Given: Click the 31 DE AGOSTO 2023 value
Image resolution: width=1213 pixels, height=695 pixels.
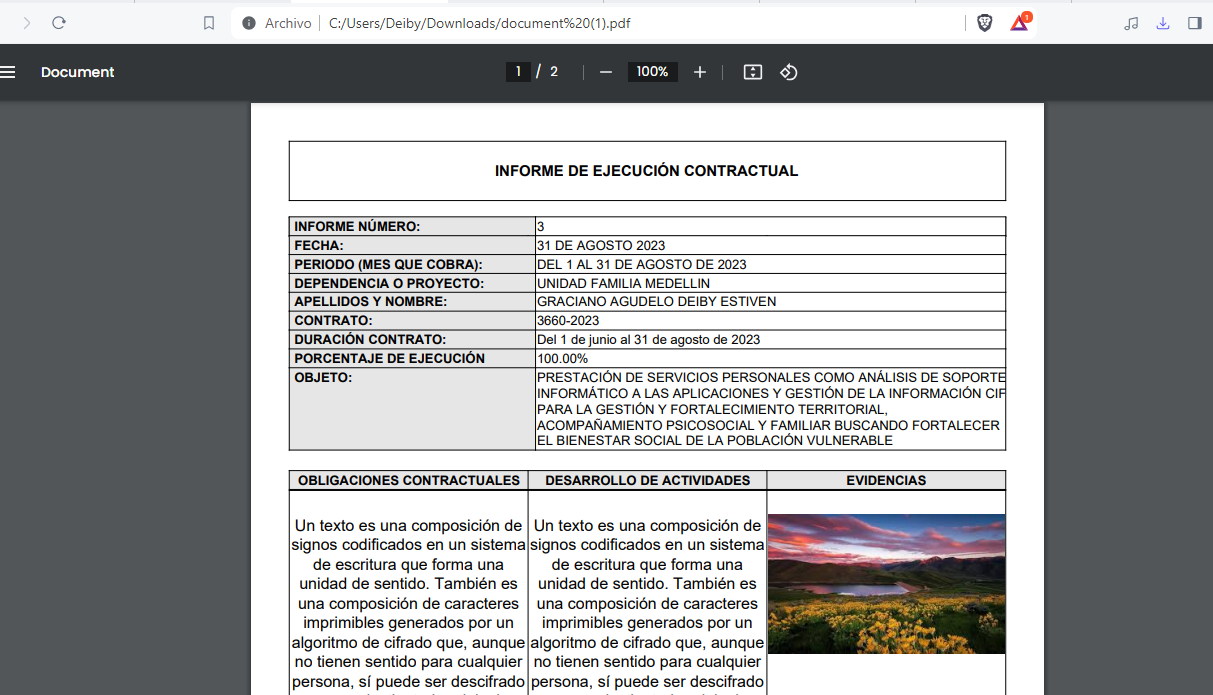Looking at the screenshot, I should 601,246.
